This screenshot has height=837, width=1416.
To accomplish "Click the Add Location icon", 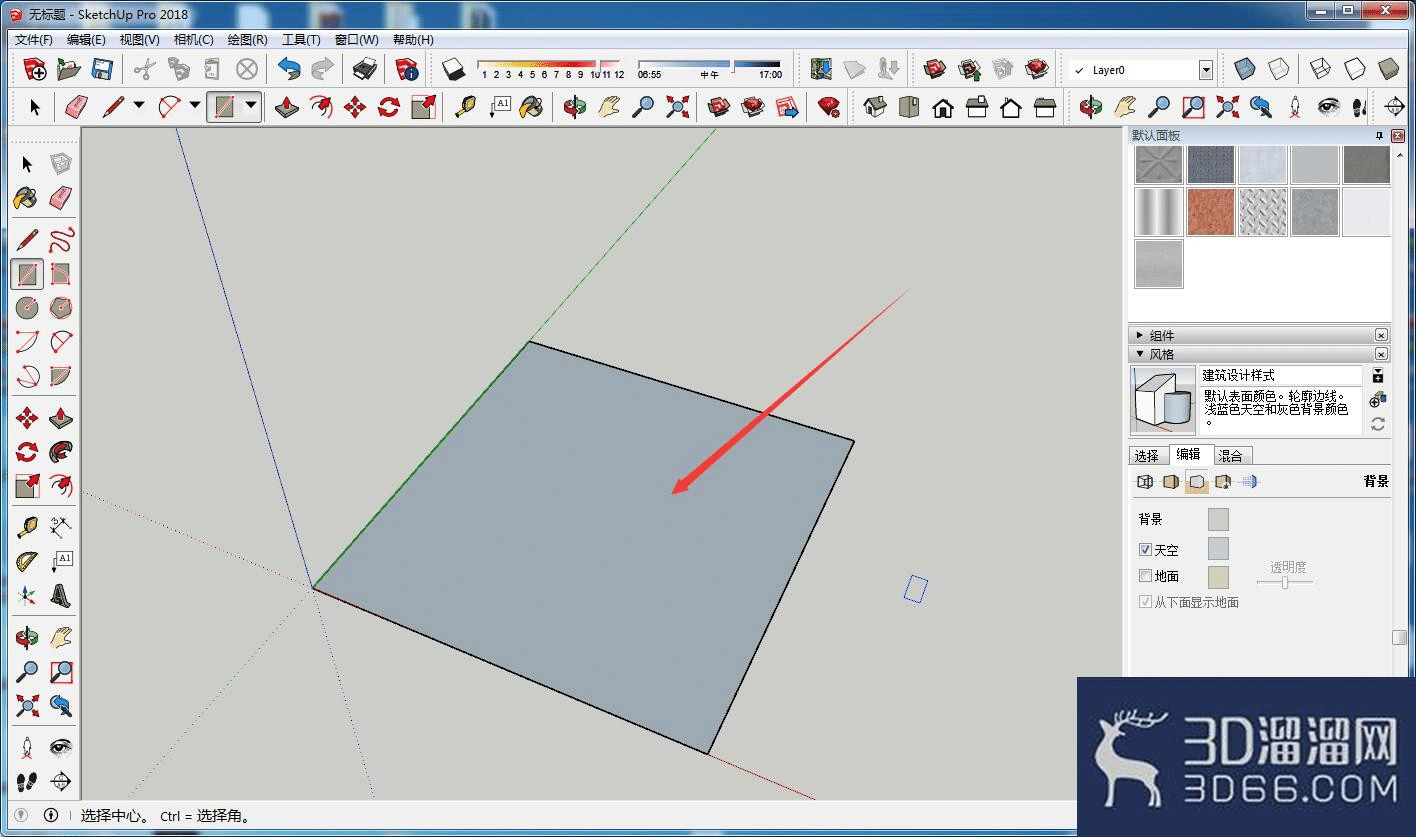I will 821,69.
